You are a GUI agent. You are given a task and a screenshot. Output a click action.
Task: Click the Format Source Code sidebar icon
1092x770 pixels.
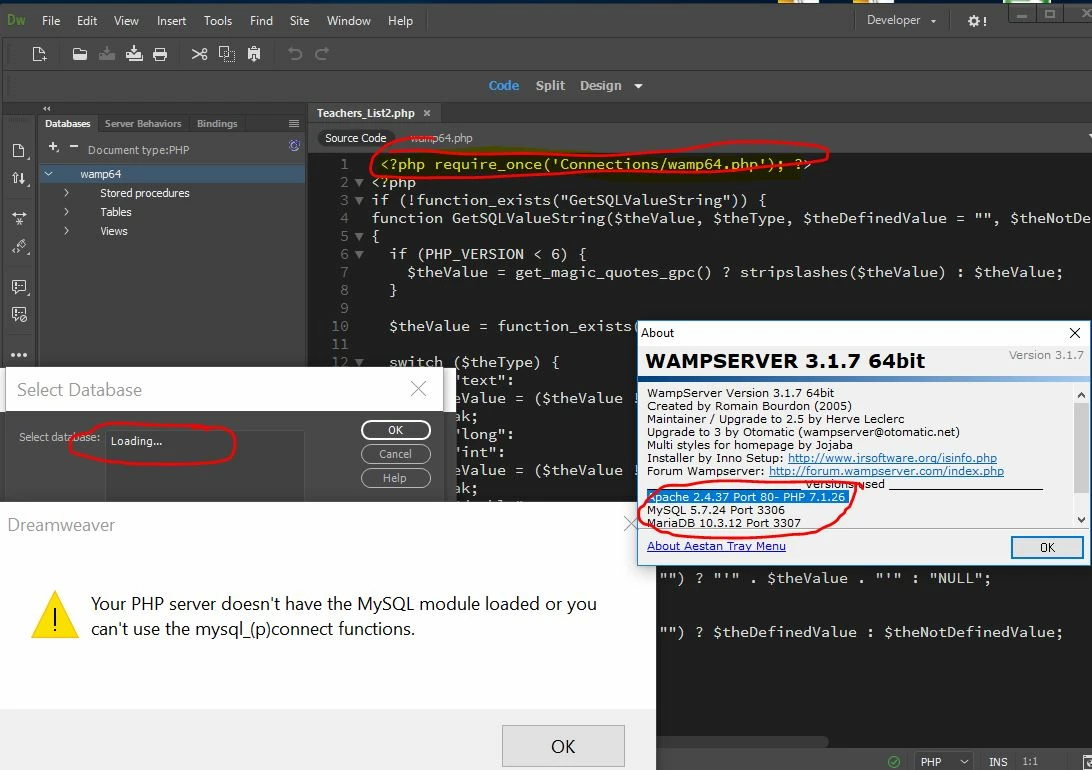[19, 246]
